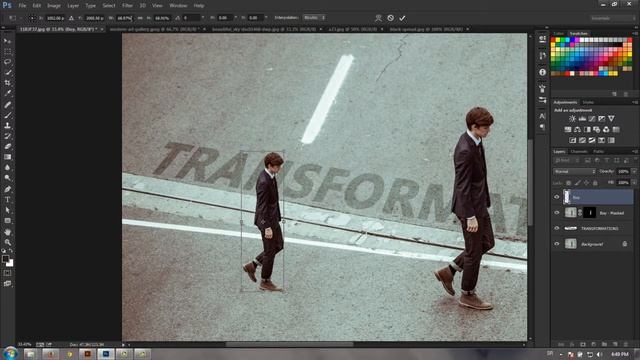The width and height of the screenshot is (640, 360).
Task: Open the Interpolation dropdown
Action: tap(314, 18)
